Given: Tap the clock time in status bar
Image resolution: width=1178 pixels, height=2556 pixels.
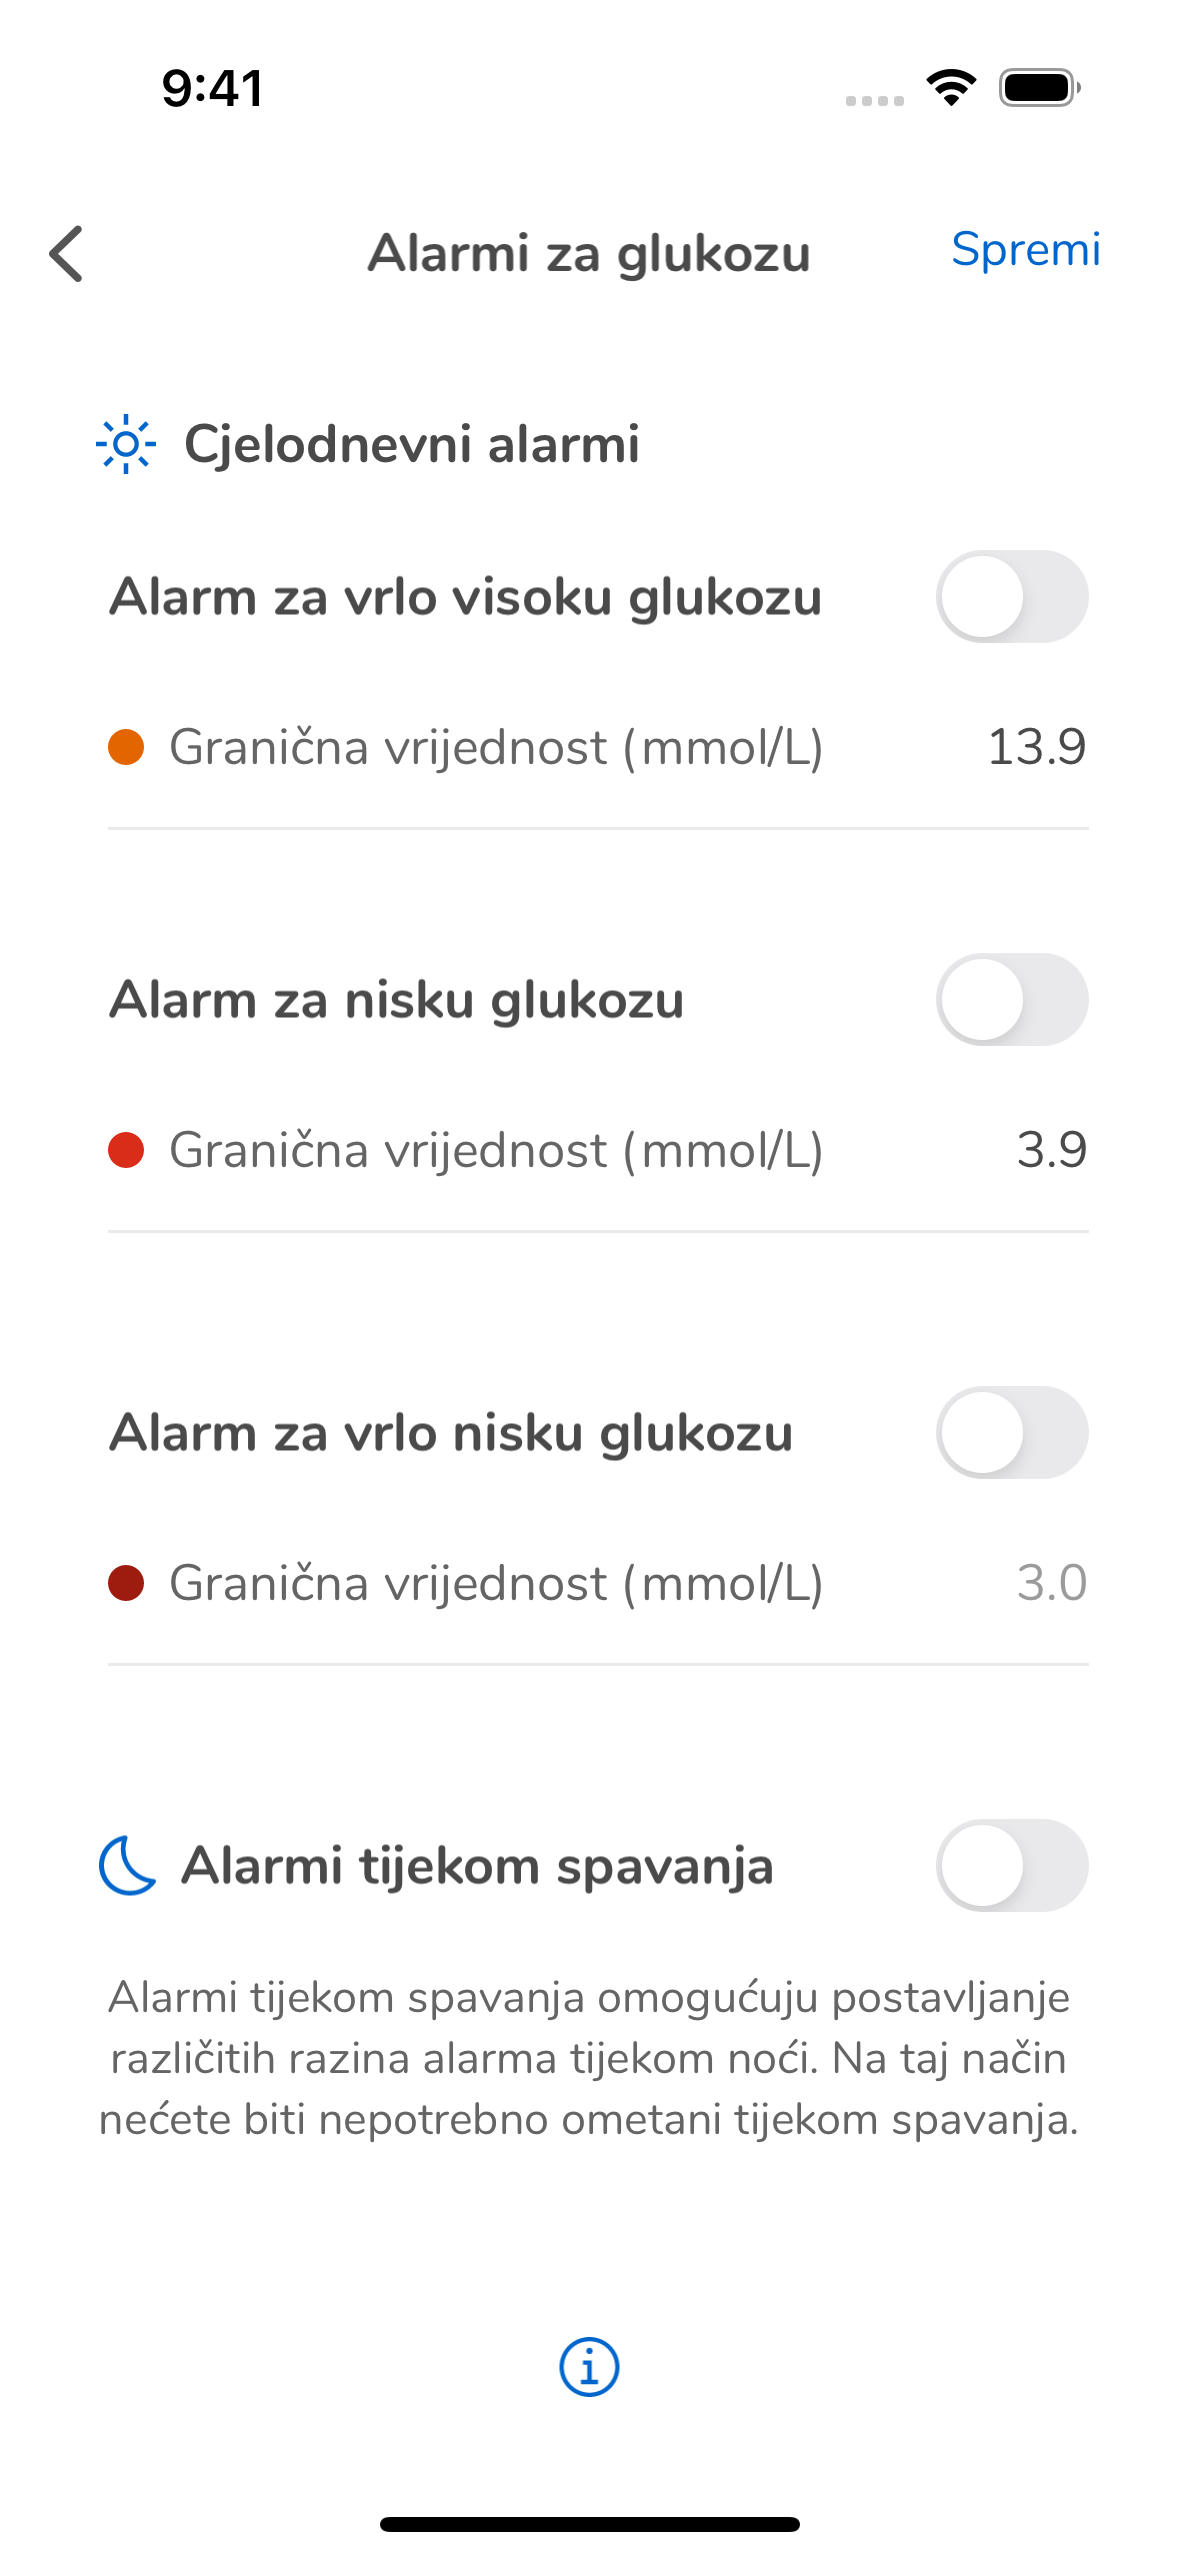Looking at the screenshot, I should click(x=213, y=88).
